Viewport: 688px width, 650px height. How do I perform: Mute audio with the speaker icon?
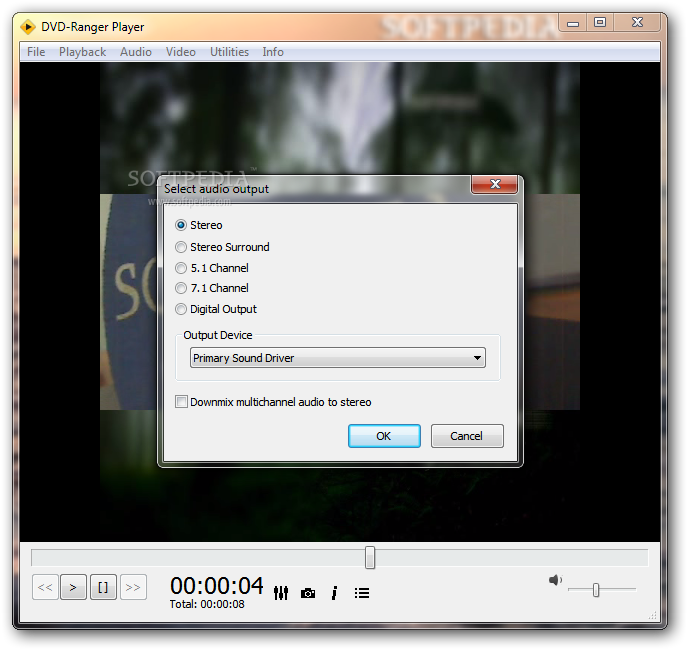coord(555,580)
